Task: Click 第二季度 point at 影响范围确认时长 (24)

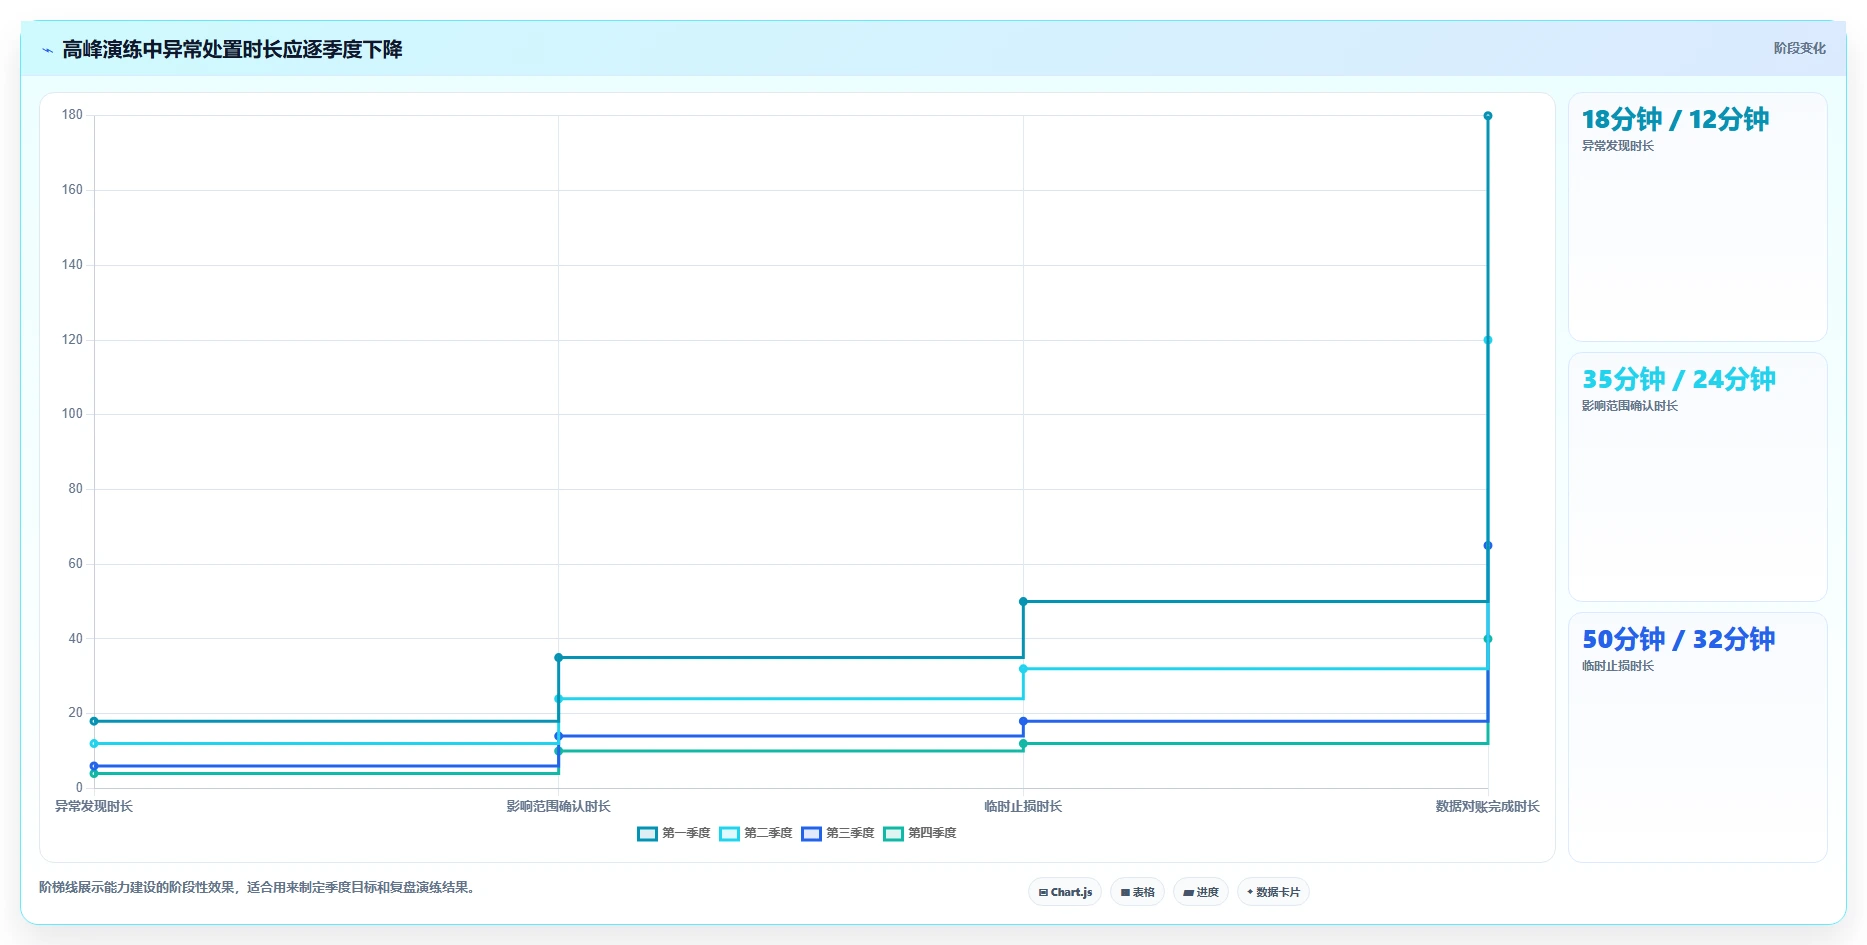Action: pyautogui.click(x=558, y=699)
